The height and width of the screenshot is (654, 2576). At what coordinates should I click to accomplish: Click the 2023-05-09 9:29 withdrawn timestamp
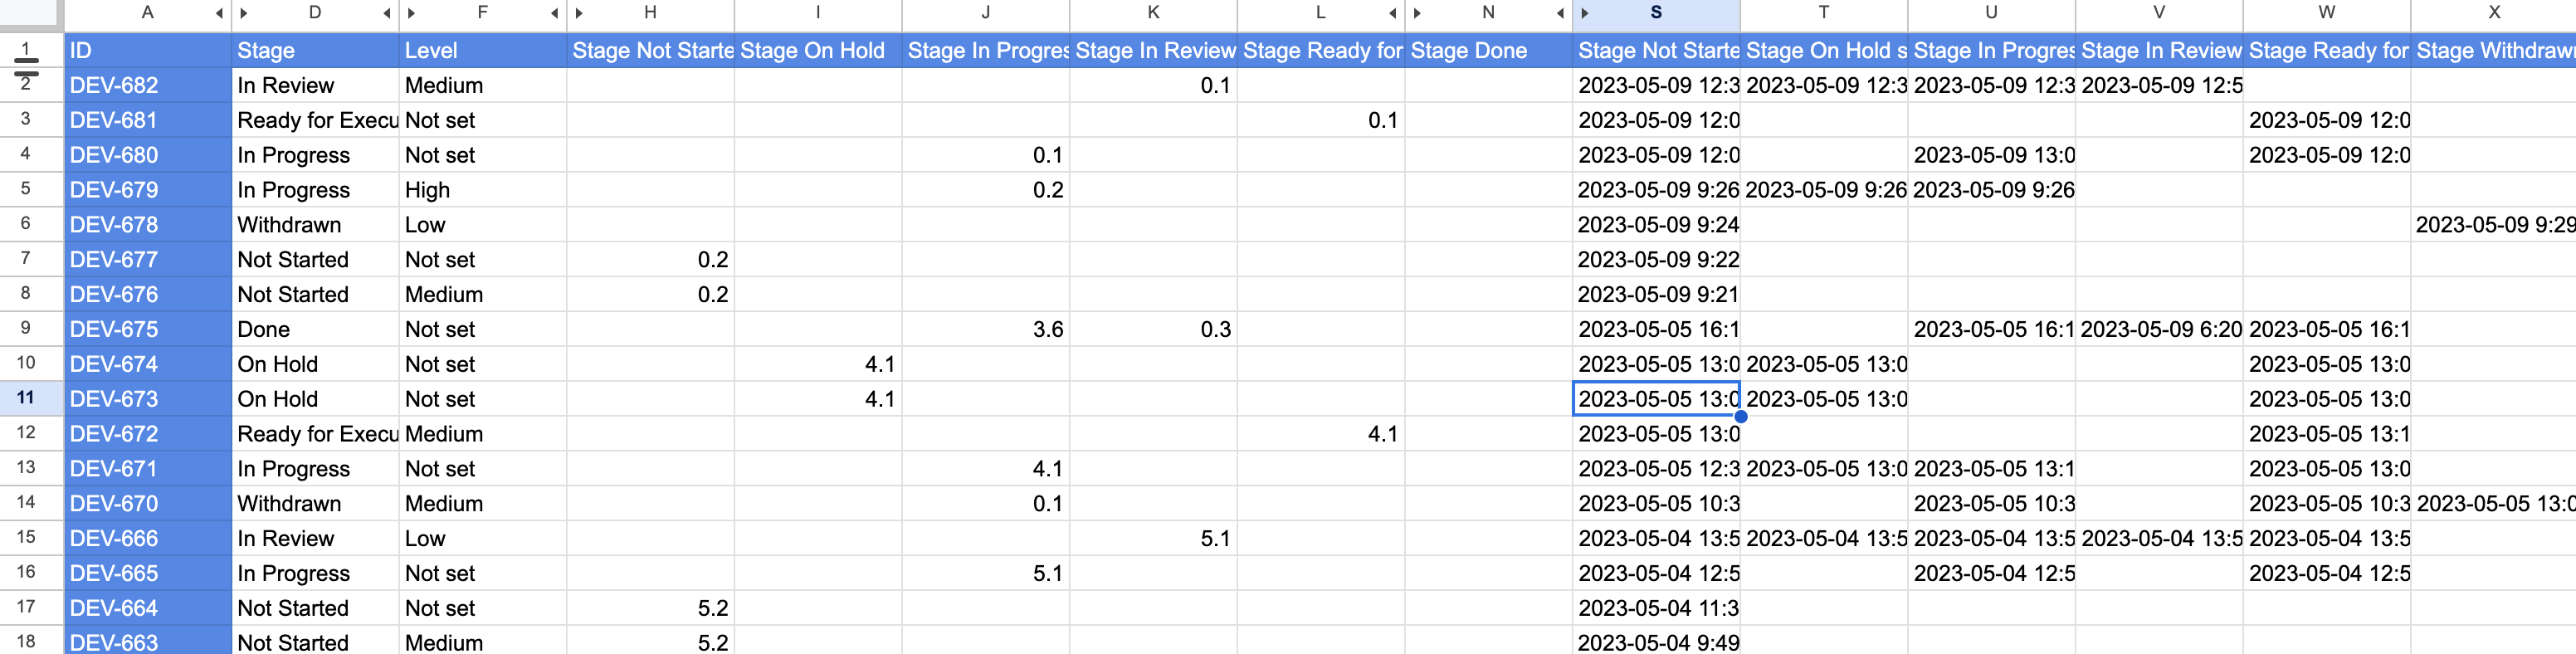tap(2494, 224)
